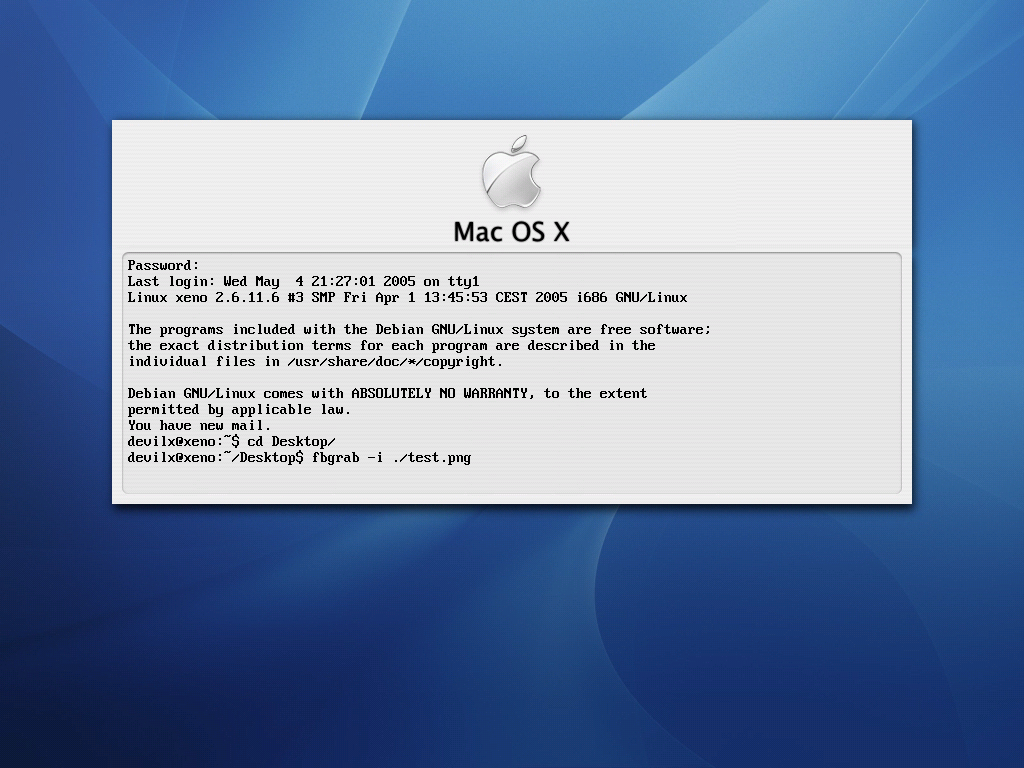1024x768 pixels.
Task: Click the "Mac OS X" title text
Action: coord(511,232)
